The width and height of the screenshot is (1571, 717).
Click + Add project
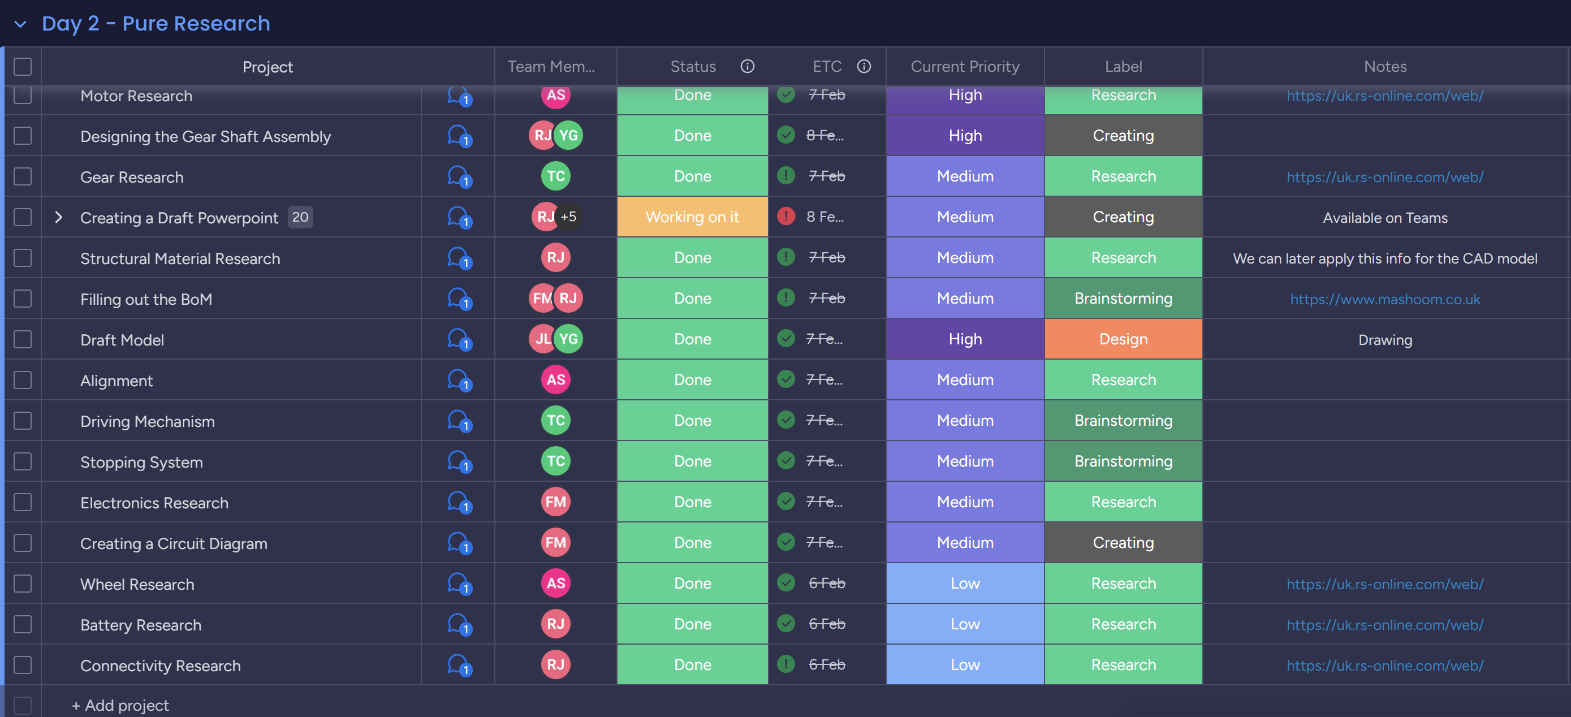coord(120,706)
